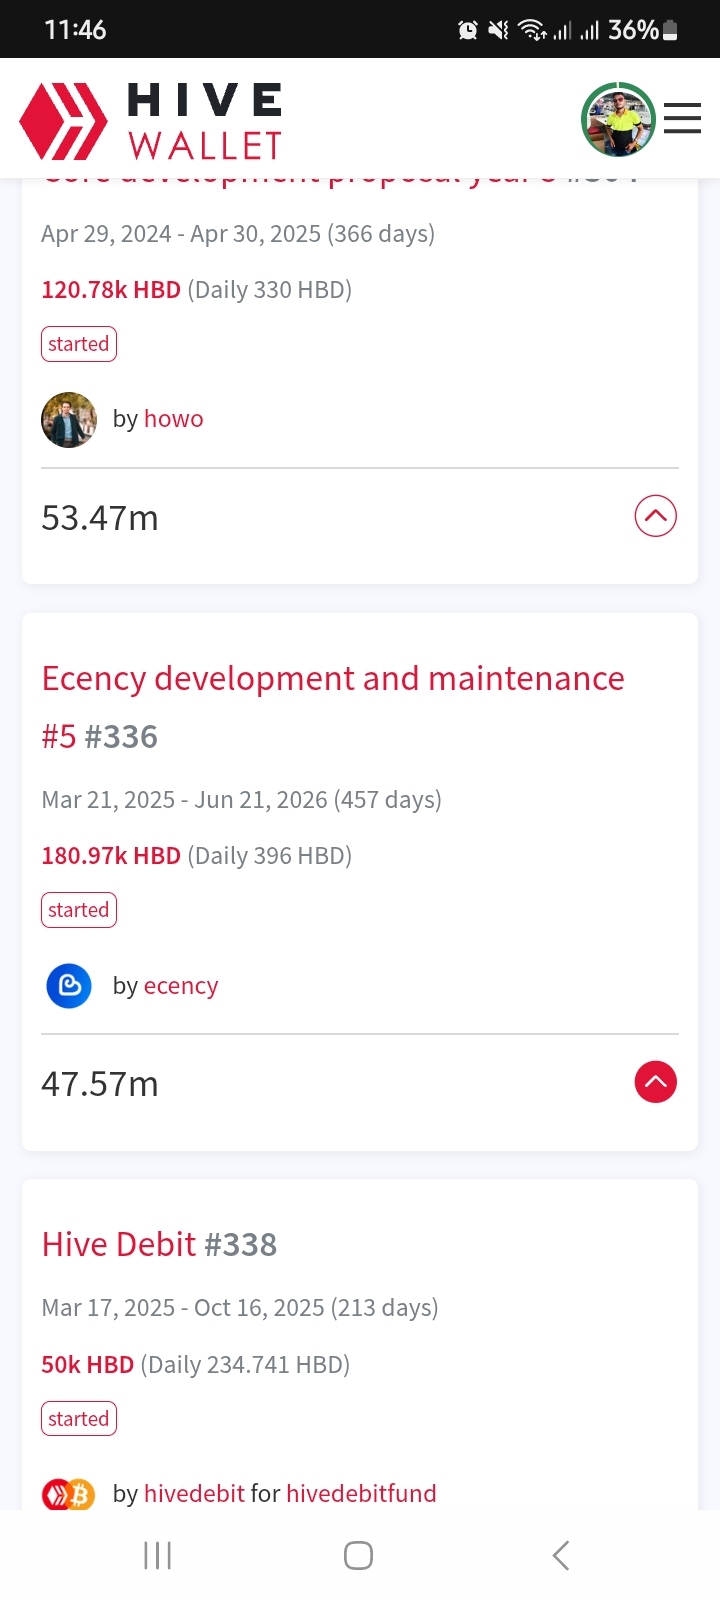Tap the hivedebit bitcoin avatar icon
Viewport: 720px width, 1600px height.
coord(68,1494)
